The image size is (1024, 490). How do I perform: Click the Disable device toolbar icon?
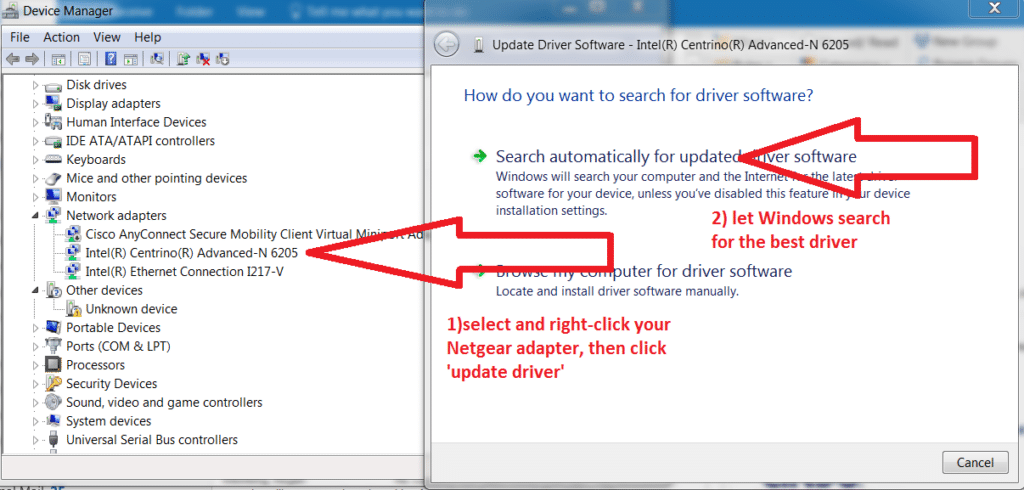tap(223, 59)
